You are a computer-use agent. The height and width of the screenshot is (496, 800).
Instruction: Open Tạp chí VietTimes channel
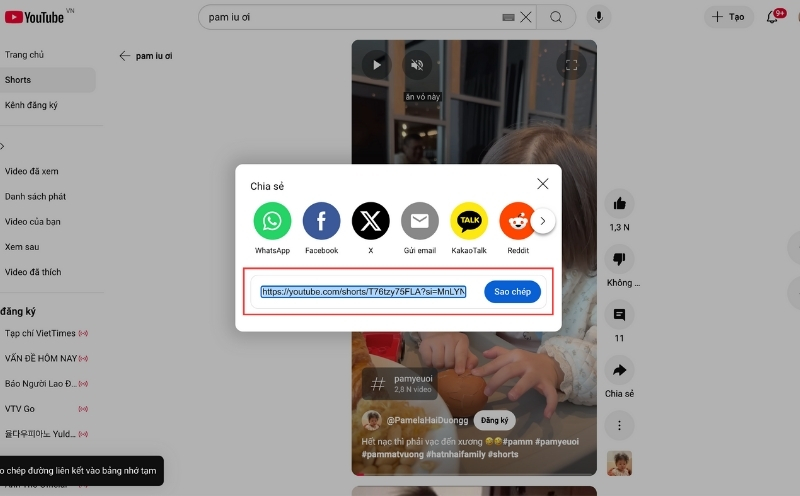pos(40,333)
